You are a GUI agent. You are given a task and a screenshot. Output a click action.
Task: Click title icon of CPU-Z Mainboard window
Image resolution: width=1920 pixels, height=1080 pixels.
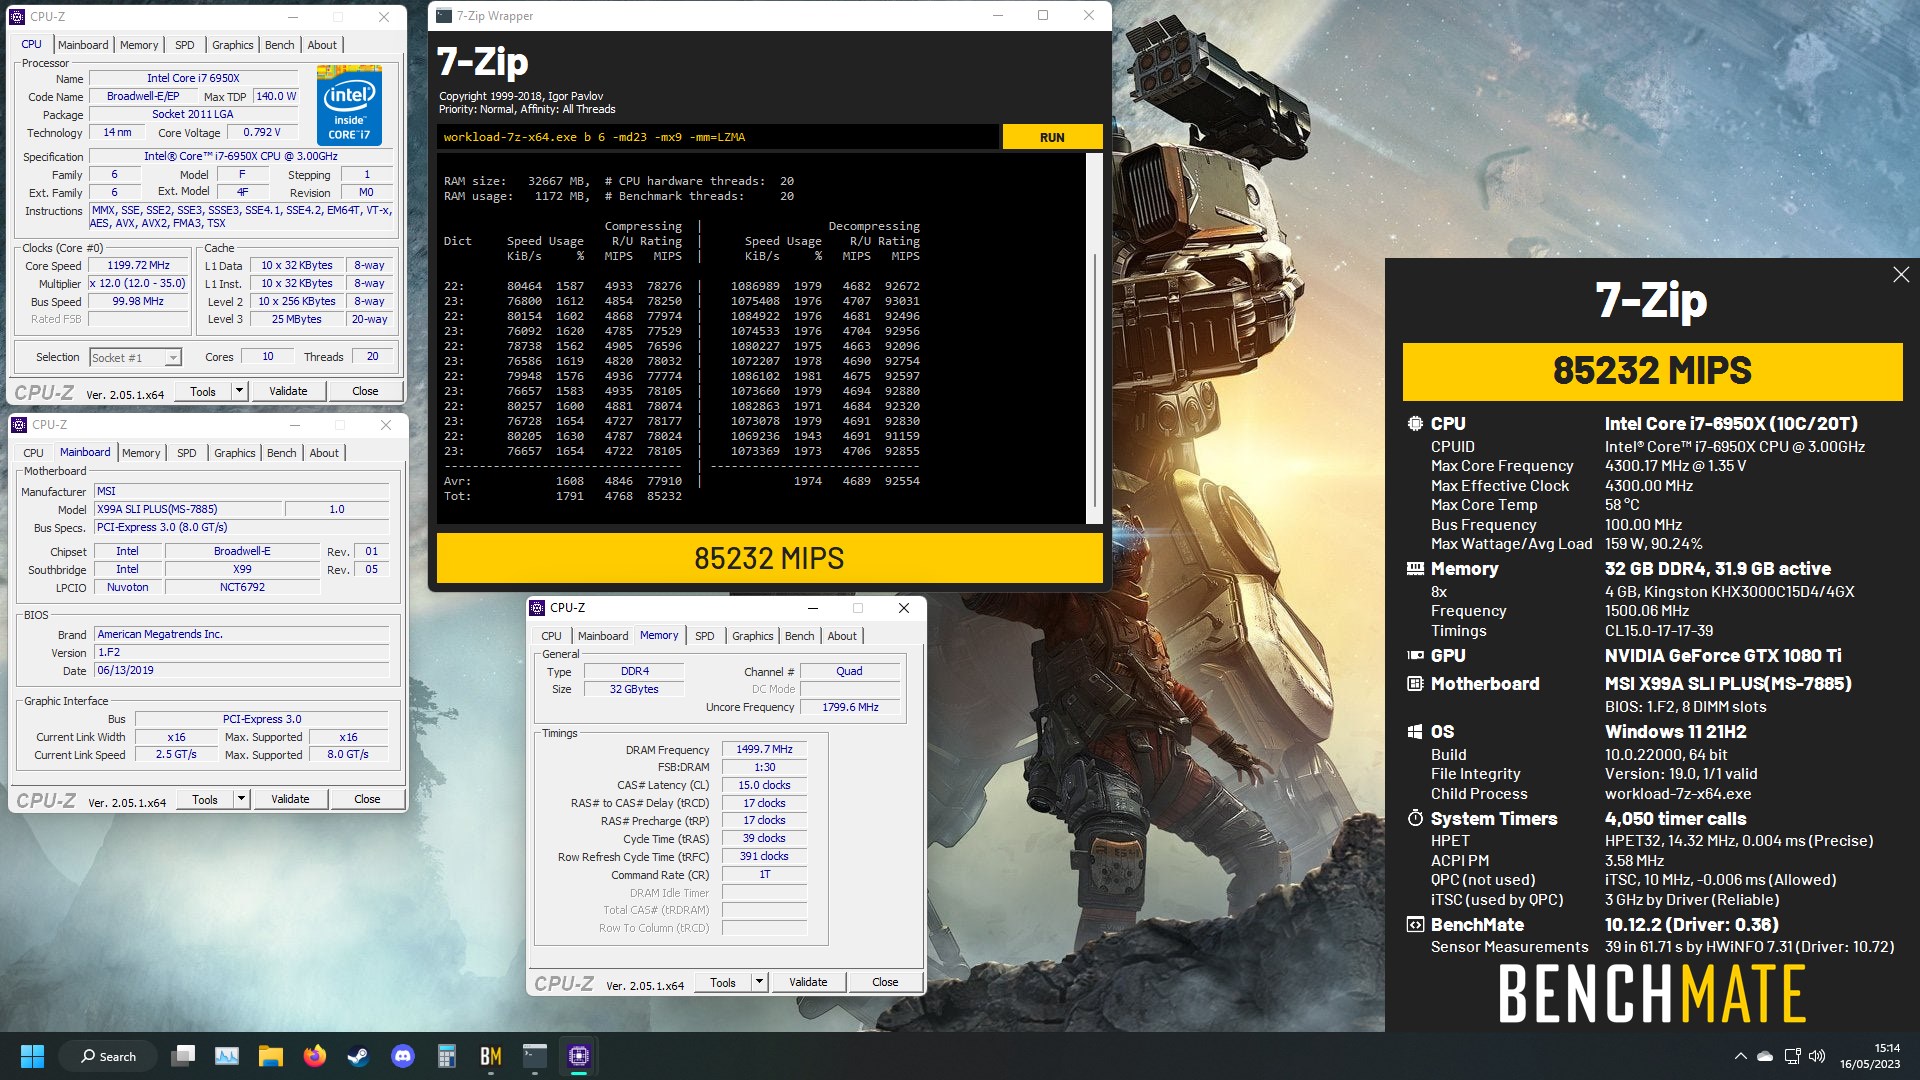pyautogui.click(x=19, y=425)
